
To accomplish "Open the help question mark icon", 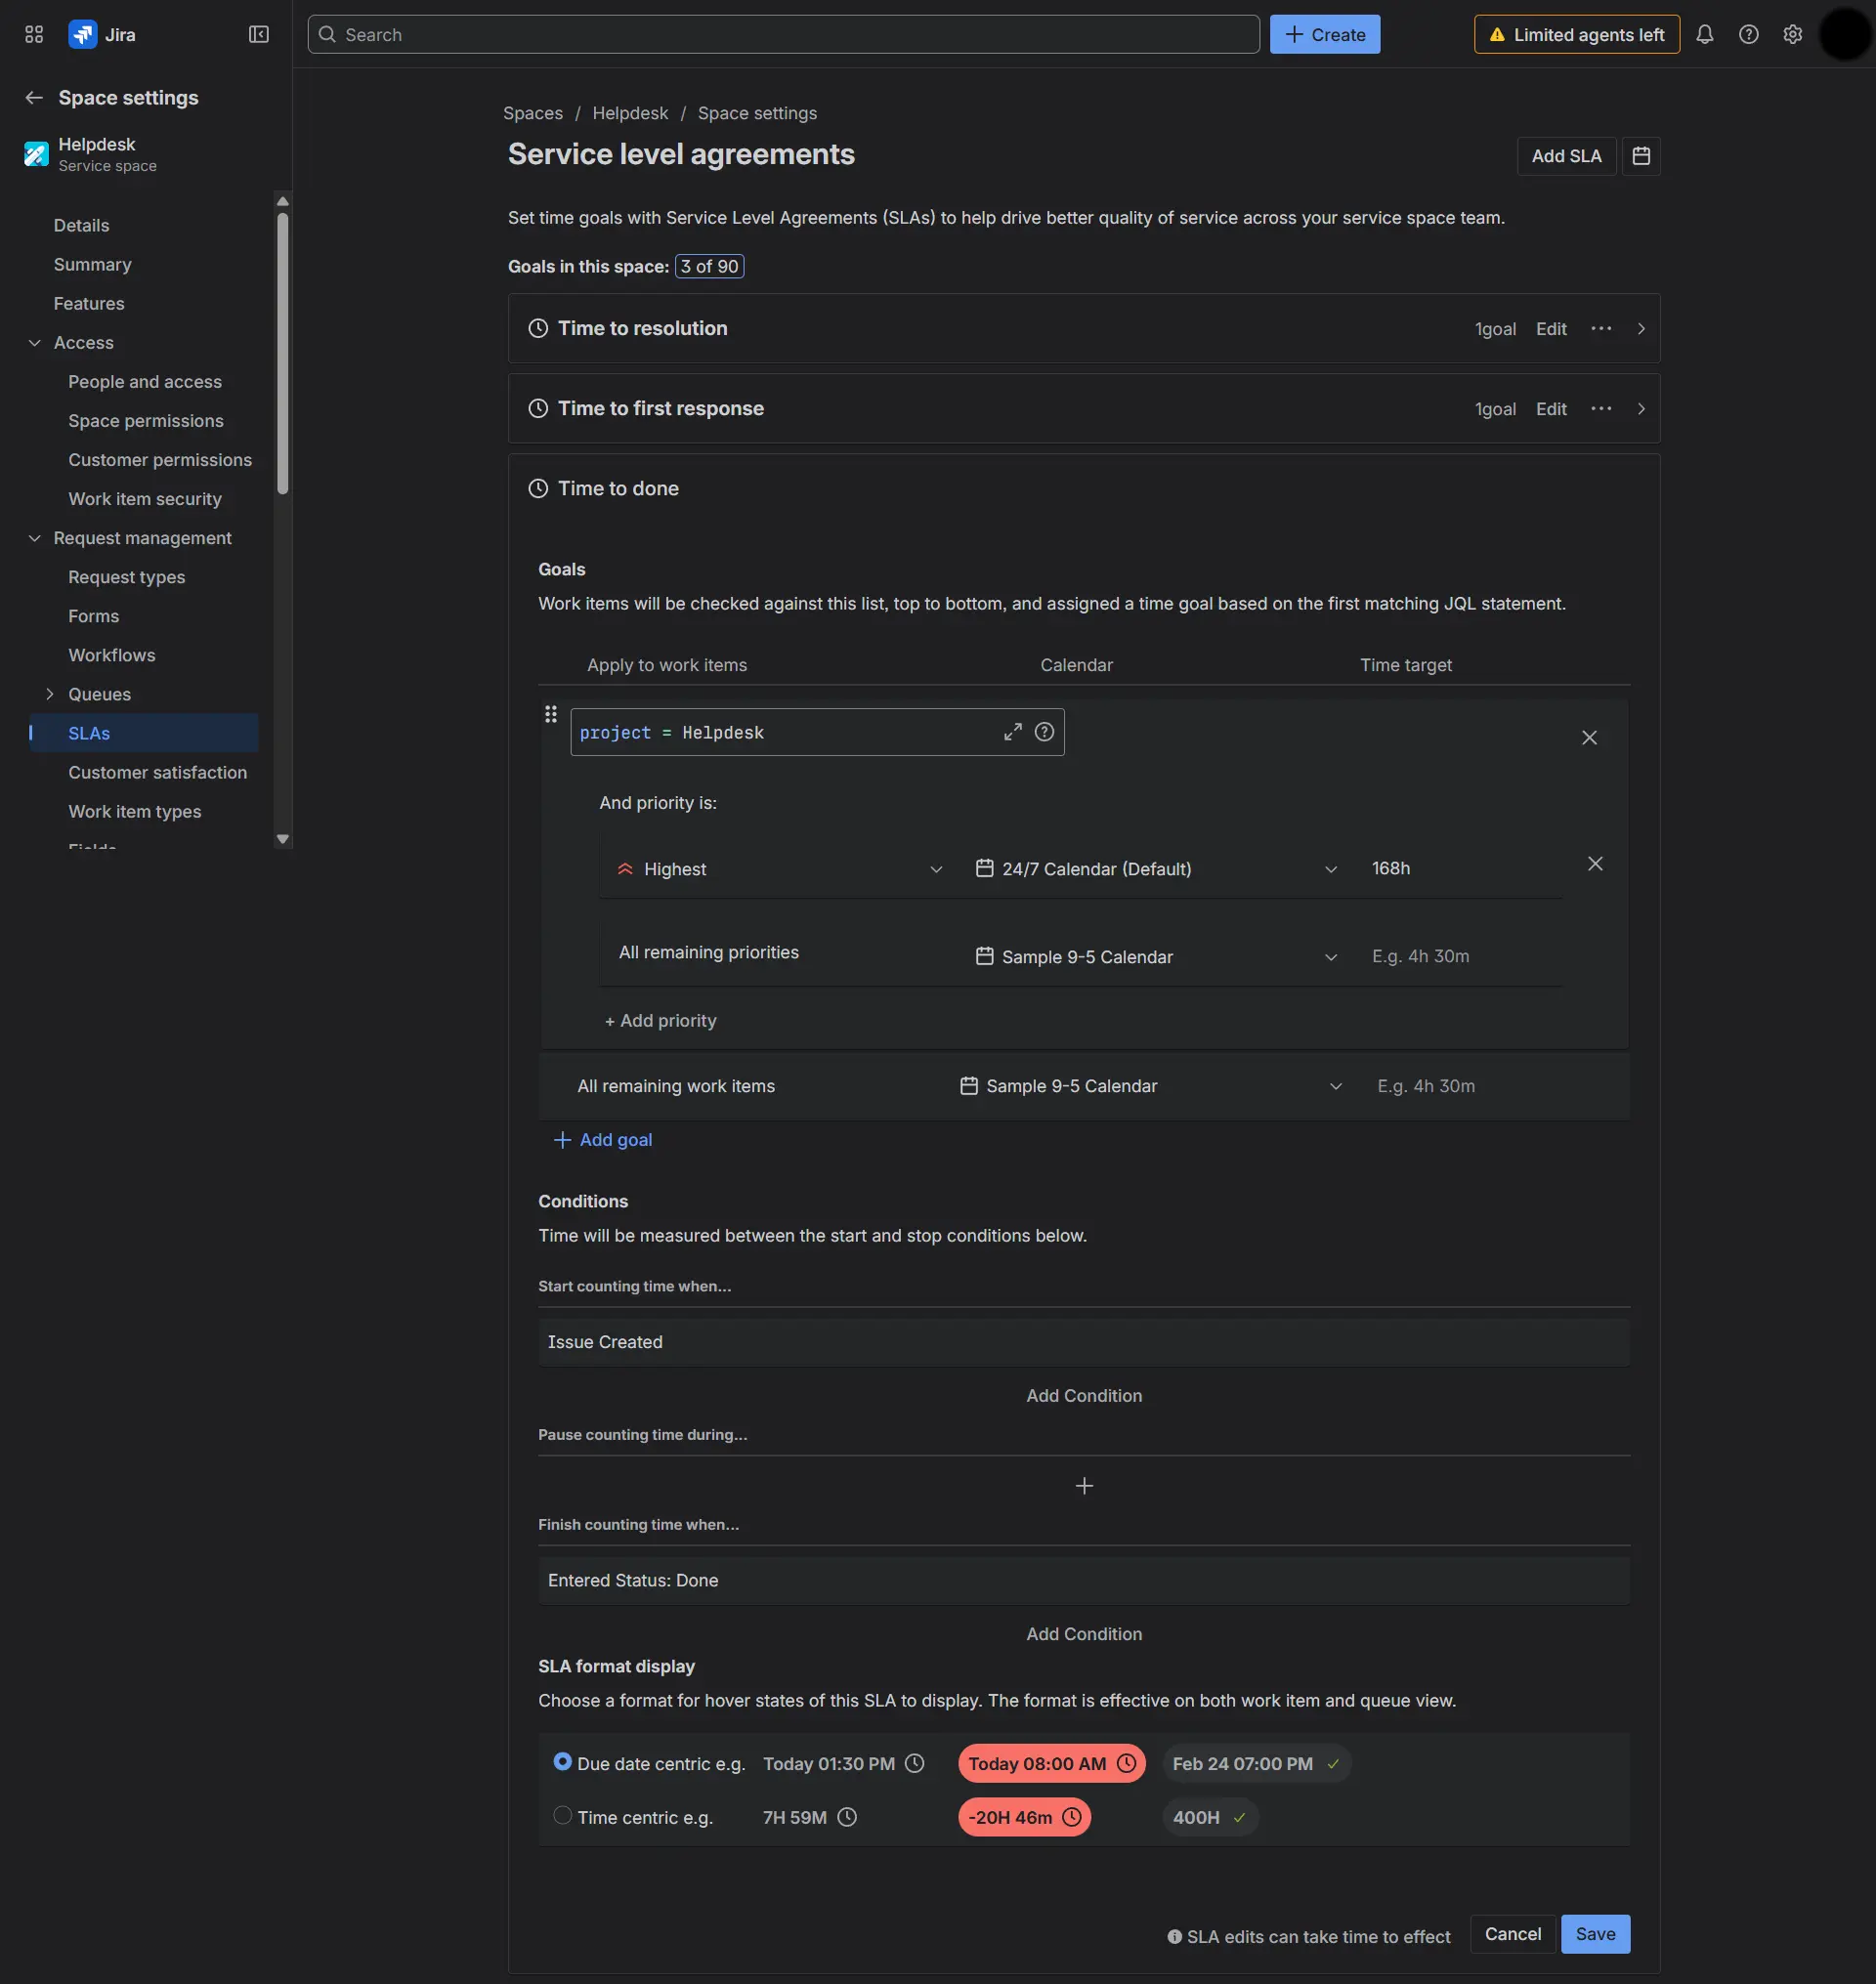I will [x=1749, y=34].
